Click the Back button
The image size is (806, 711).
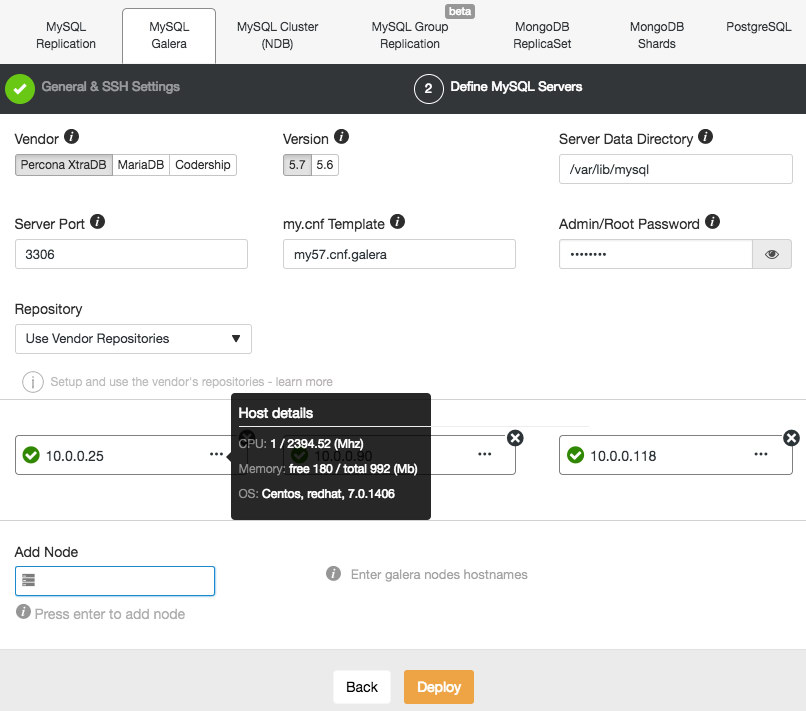pyautogui.click(x=362, y=687)
